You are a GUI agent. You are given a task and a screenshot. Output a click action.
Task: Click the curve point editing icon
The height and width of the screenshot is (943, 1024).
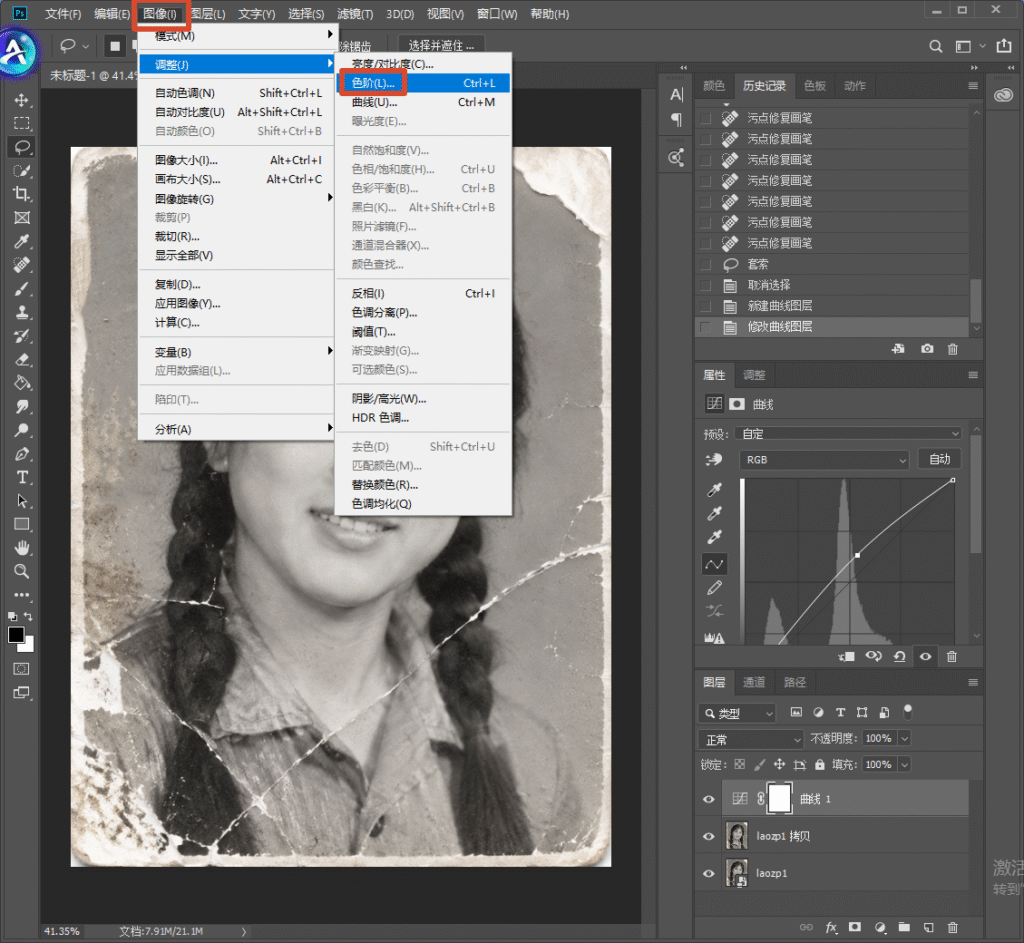point(714,564)
